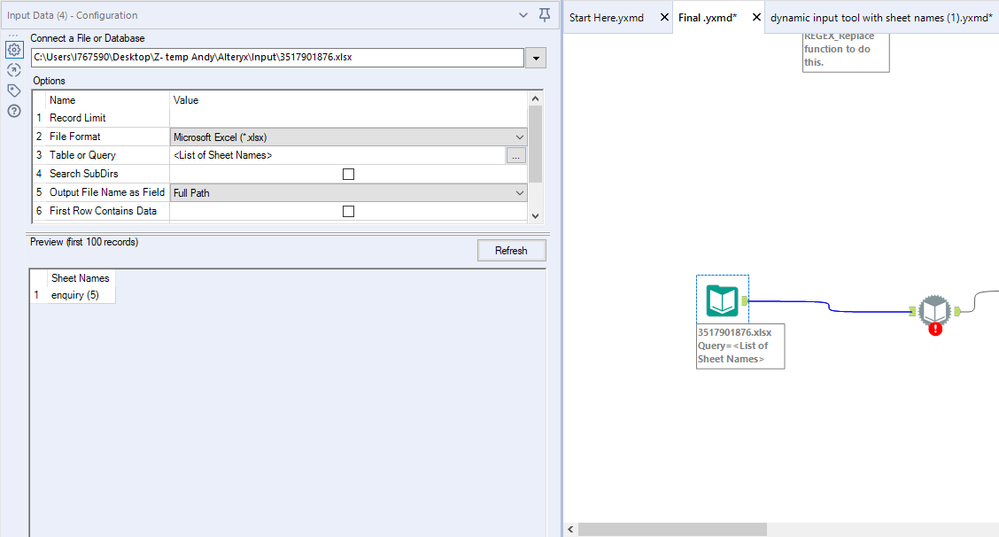
Task: Click the canvas horizontal scrollbar thumb
Action: [672, 529]
